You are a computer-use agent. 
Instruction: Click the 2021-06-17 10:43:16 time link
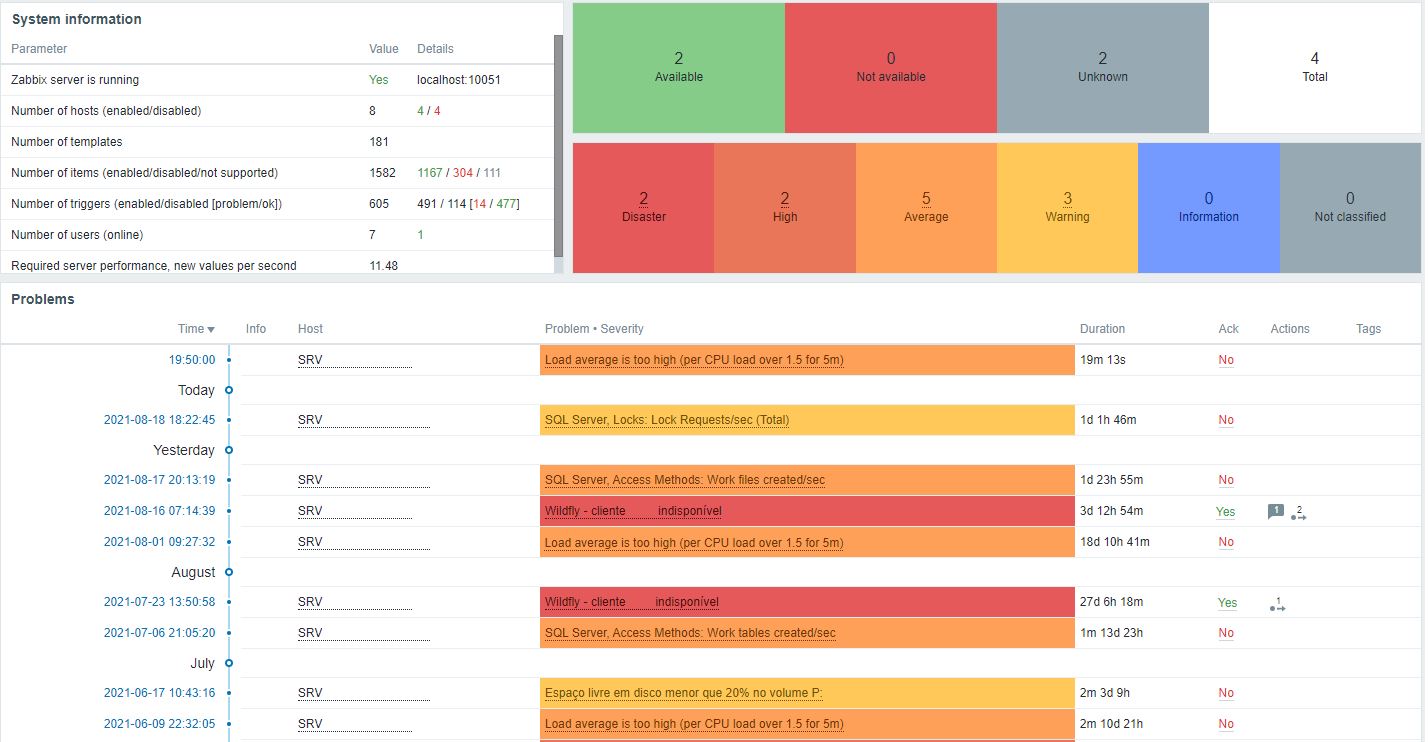tap(160, 693)
